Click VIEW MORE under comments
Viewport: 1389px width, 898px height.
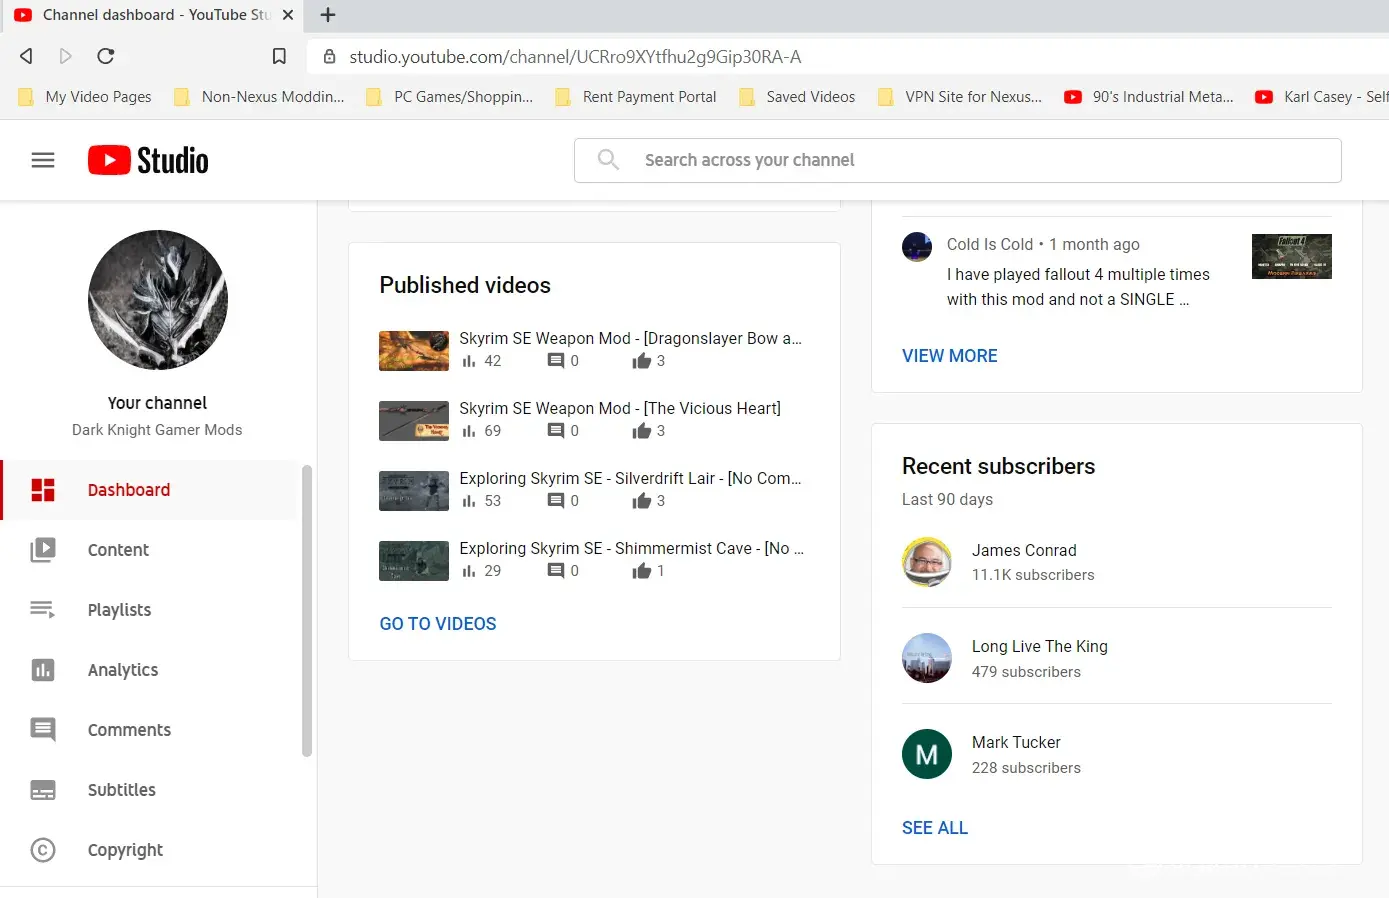[x=949, y=356]
